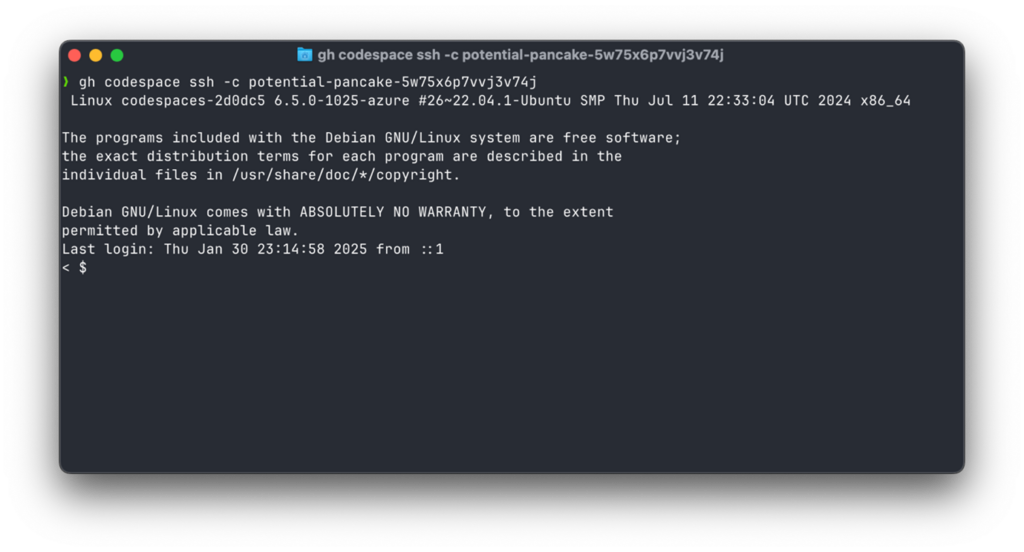This screenshot has height=552, width=1024.
Task: Minimize the window with the yellow button
Action: click(96, 56)
